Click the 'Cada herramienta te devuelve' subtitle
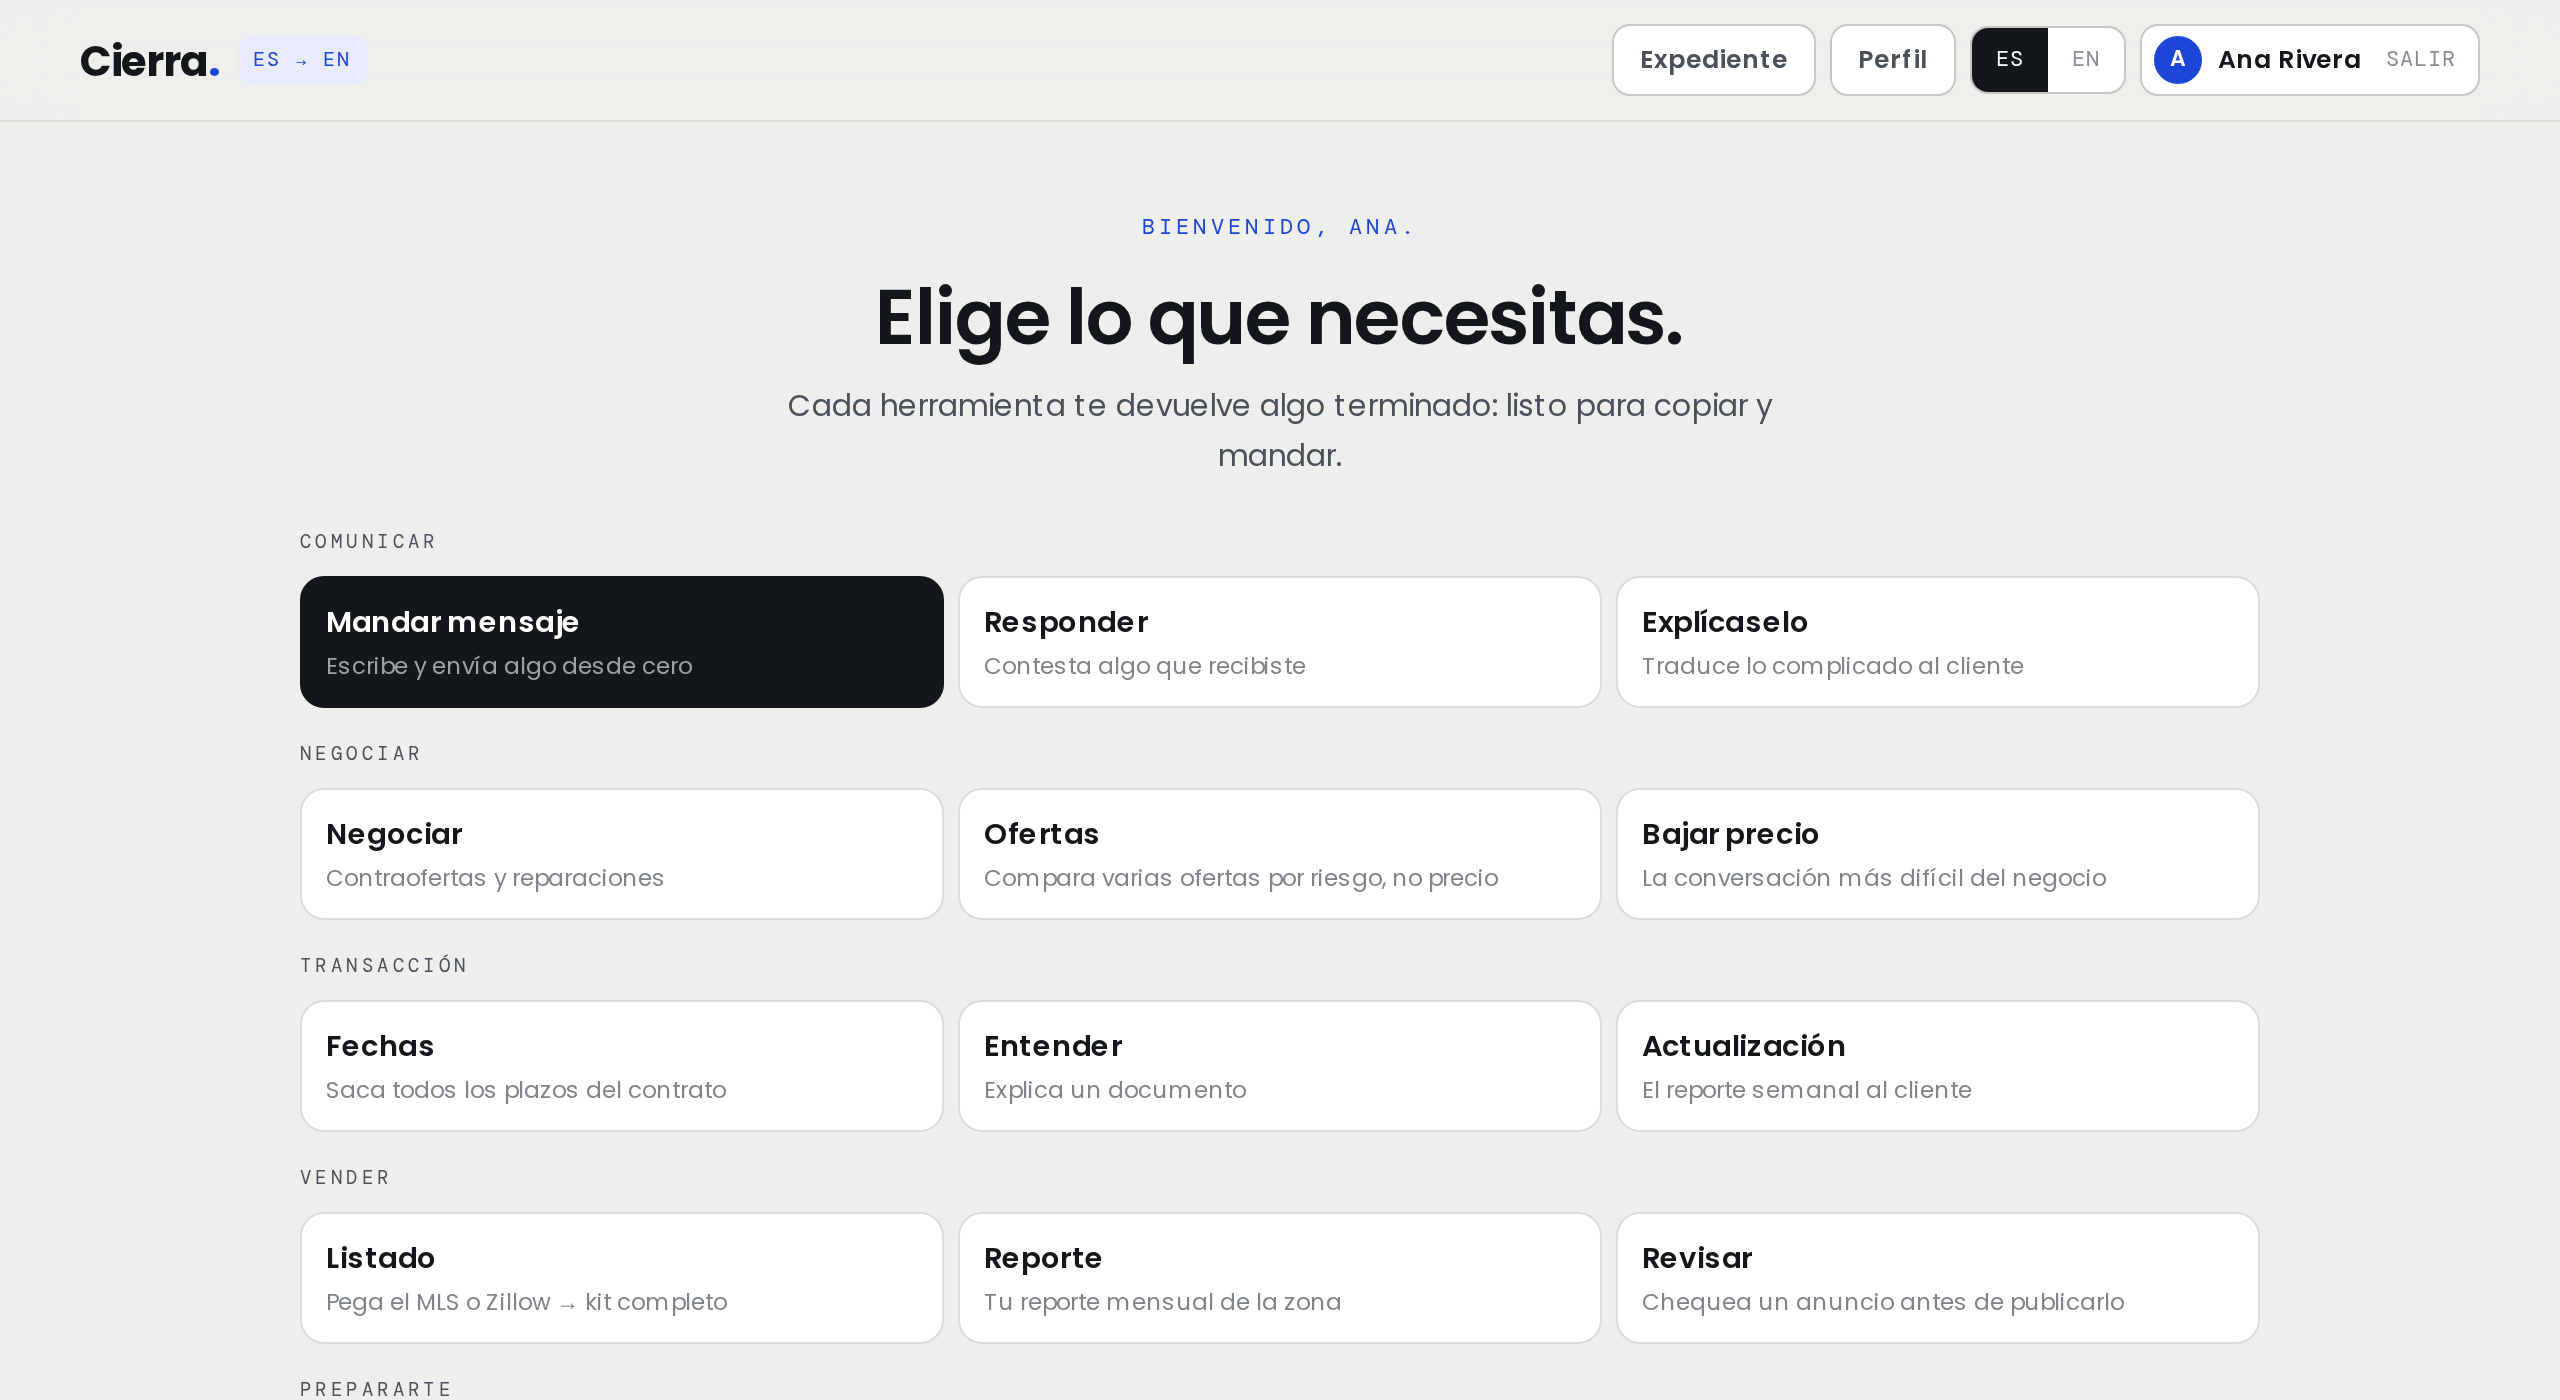The height and width of the screenshot is (1400, 2560). (x=1280, y=430)
